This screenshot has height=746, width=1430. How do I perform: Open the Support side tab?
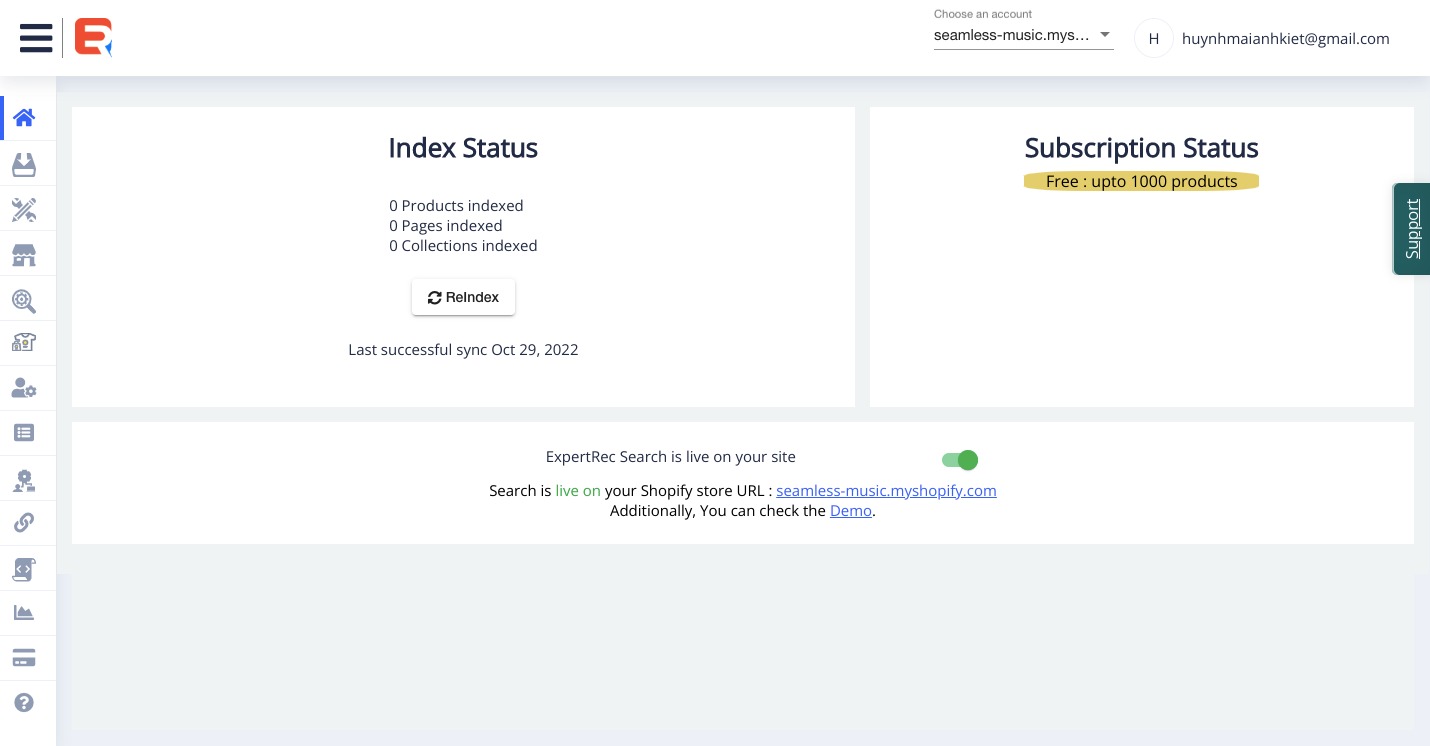coord(1412,229)
